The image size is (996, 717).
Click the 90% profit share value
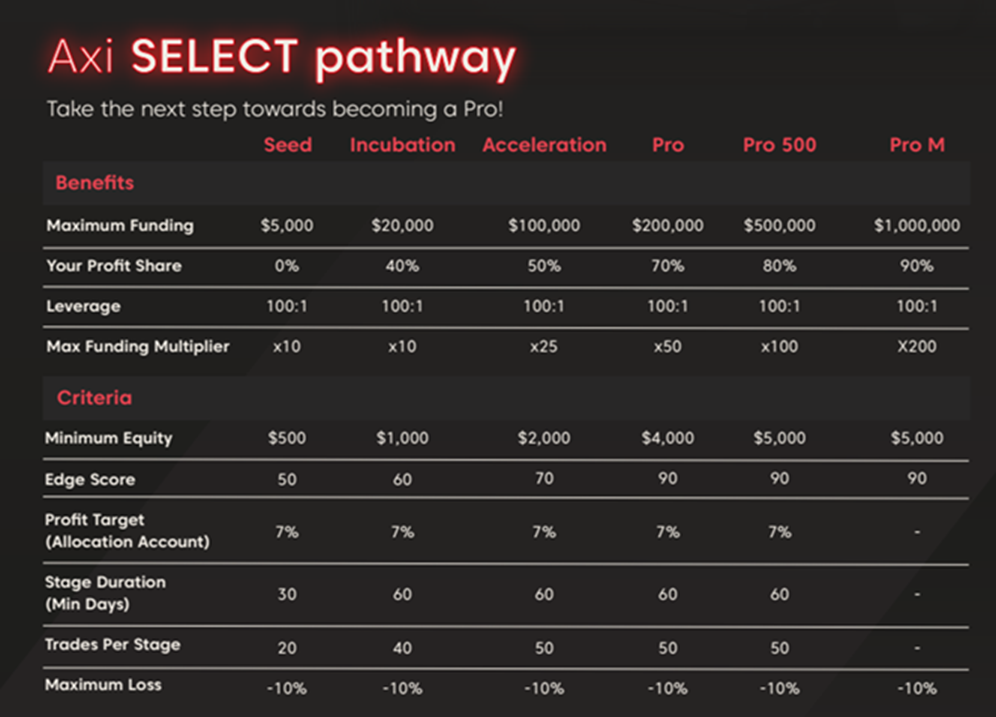tap(917, 267)
